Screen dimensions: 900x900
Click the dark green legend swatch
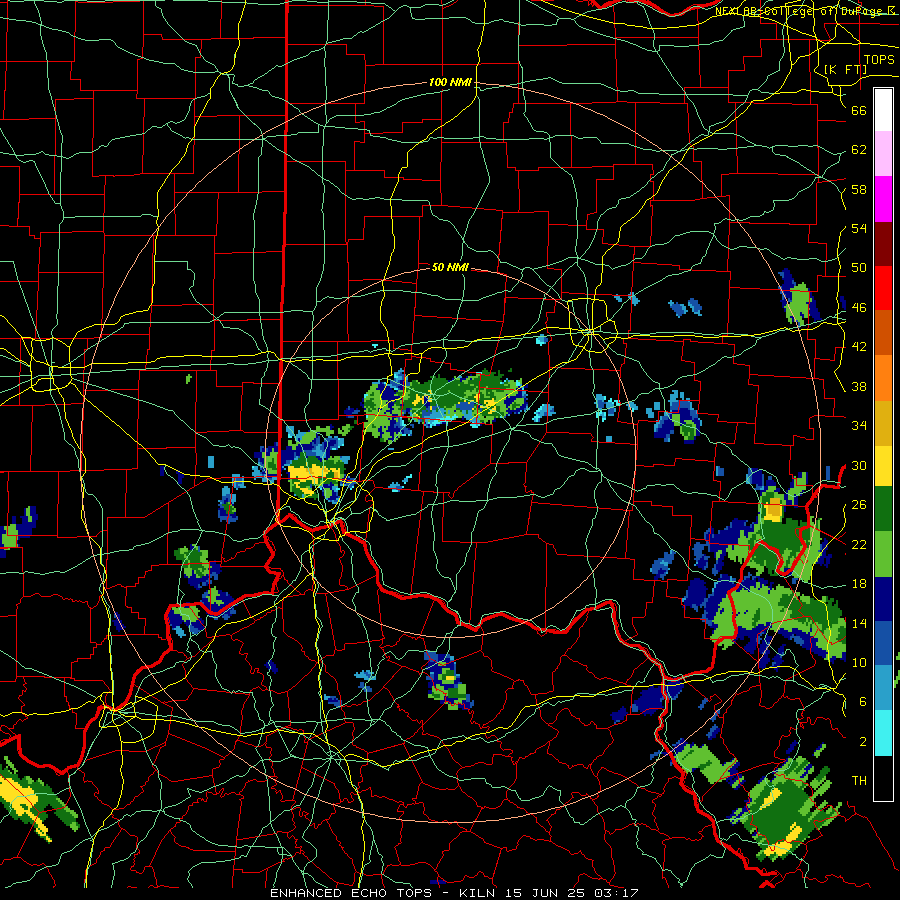click(883, 509)
